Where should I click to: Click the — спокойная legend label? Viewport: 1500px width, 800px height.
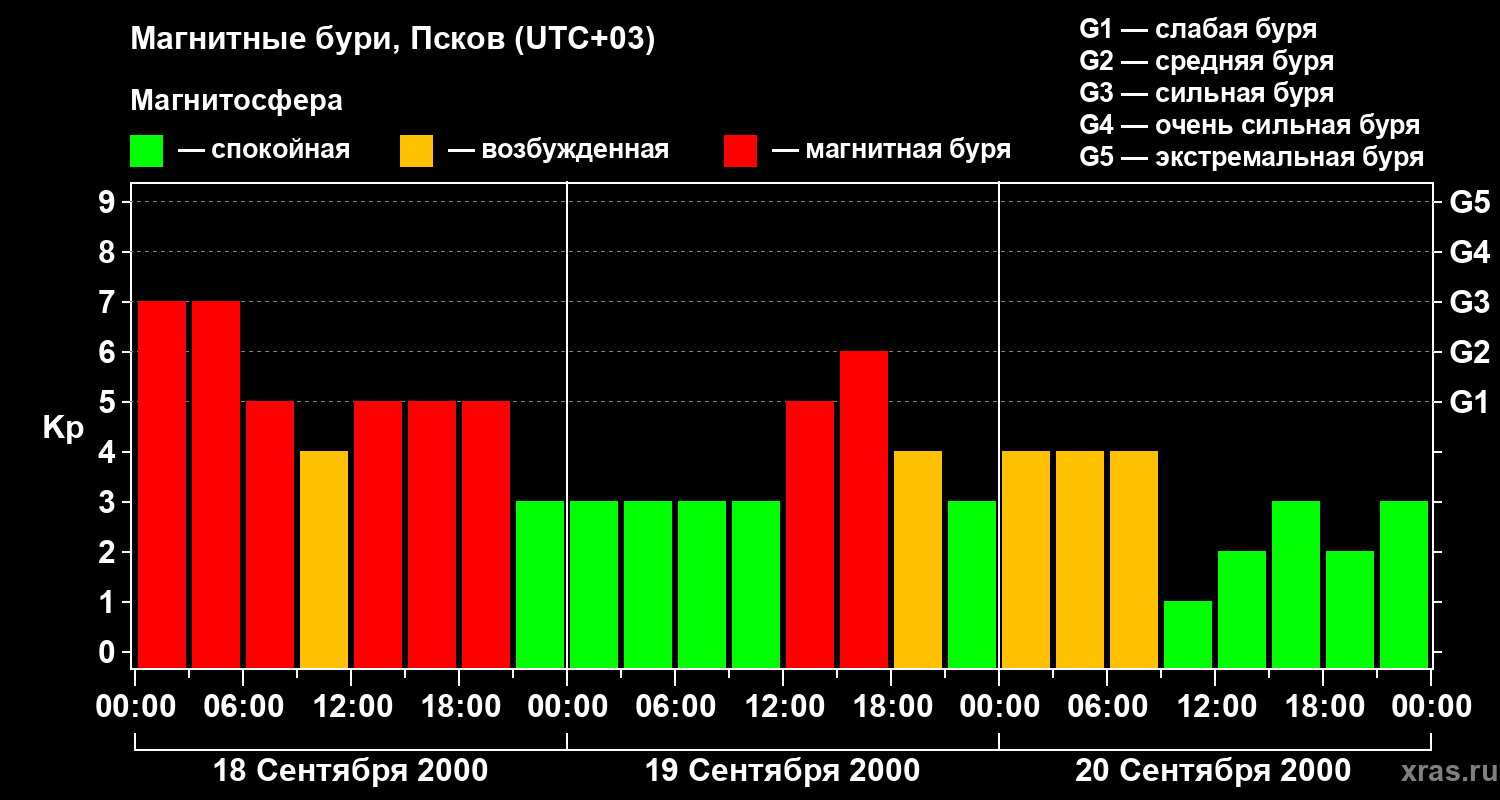coord(263,150)
